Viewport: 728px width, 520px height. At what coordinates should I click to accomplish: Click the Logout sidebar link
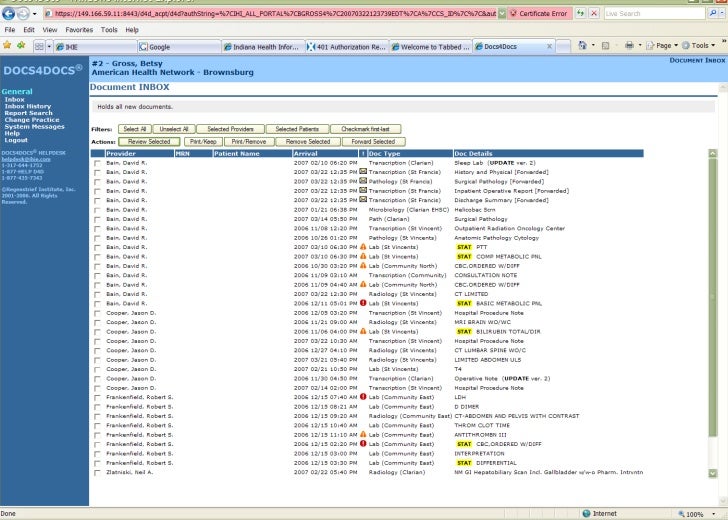click(16, 140)
